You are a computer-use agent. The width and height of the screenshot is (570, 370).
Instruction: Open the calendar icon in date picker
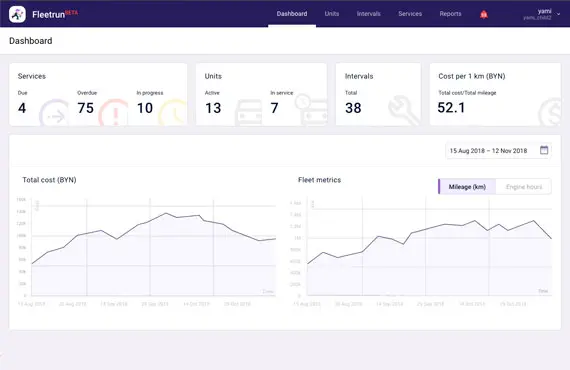point(544,150)
